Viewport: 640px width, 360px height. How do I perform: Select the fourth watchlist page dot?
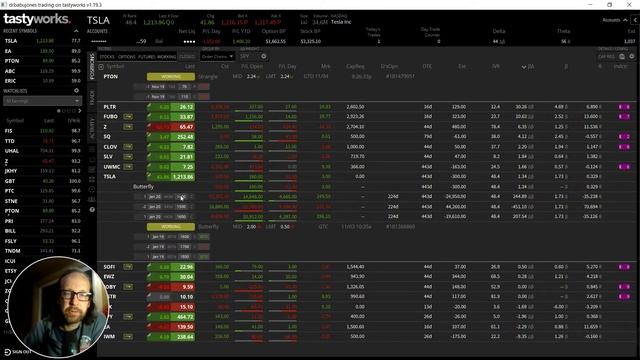[74, 111]
